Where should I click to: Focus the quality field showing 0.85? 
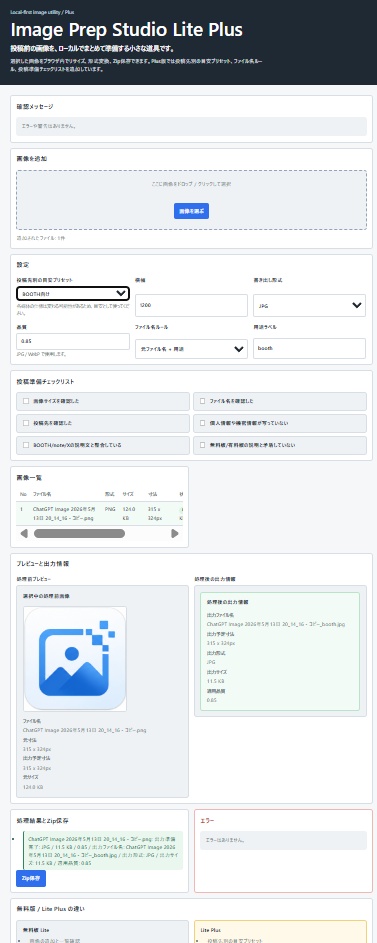click(73, 341)
